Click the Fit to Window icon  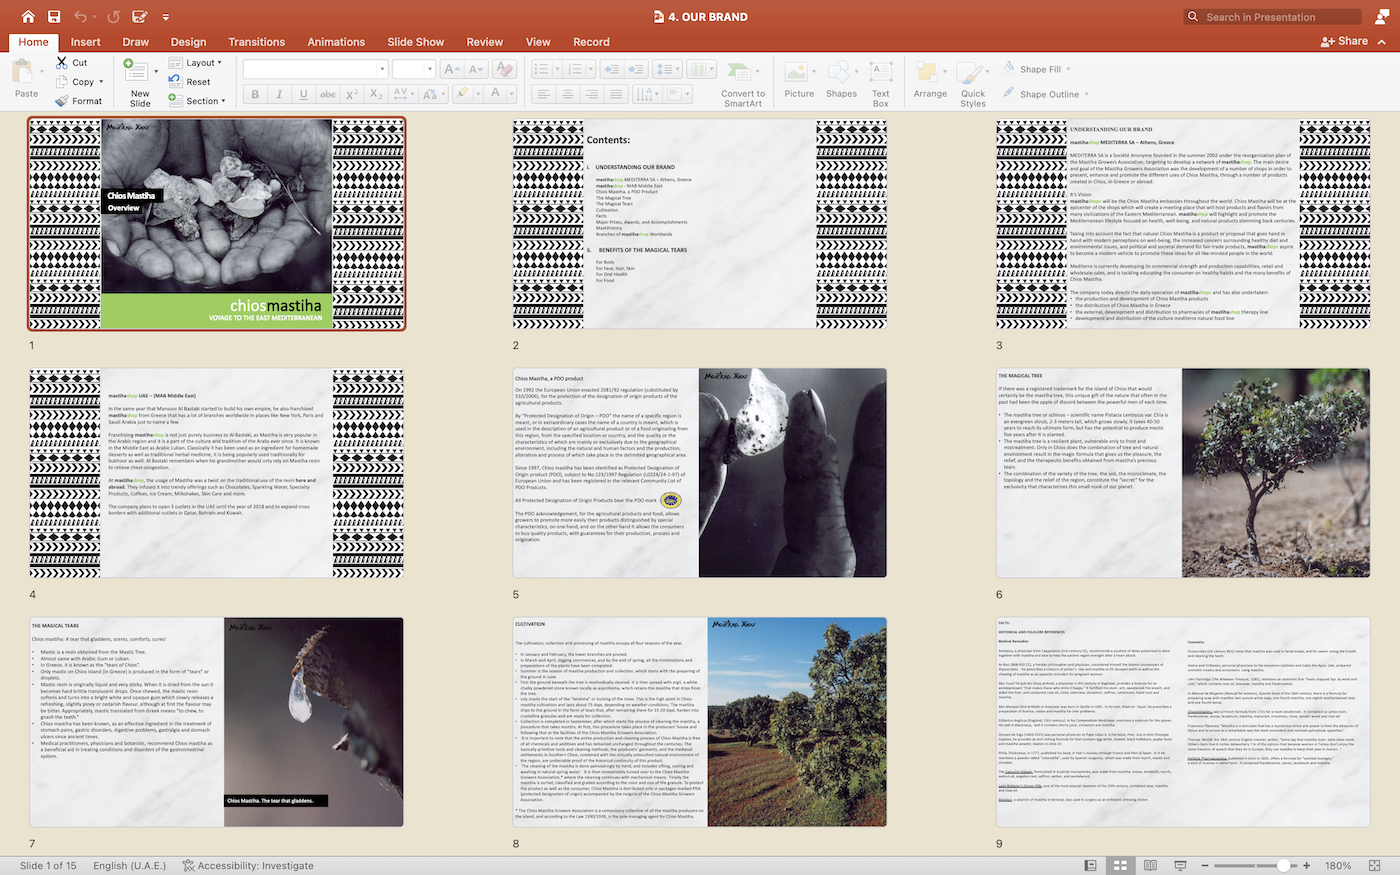(1376, 865)
